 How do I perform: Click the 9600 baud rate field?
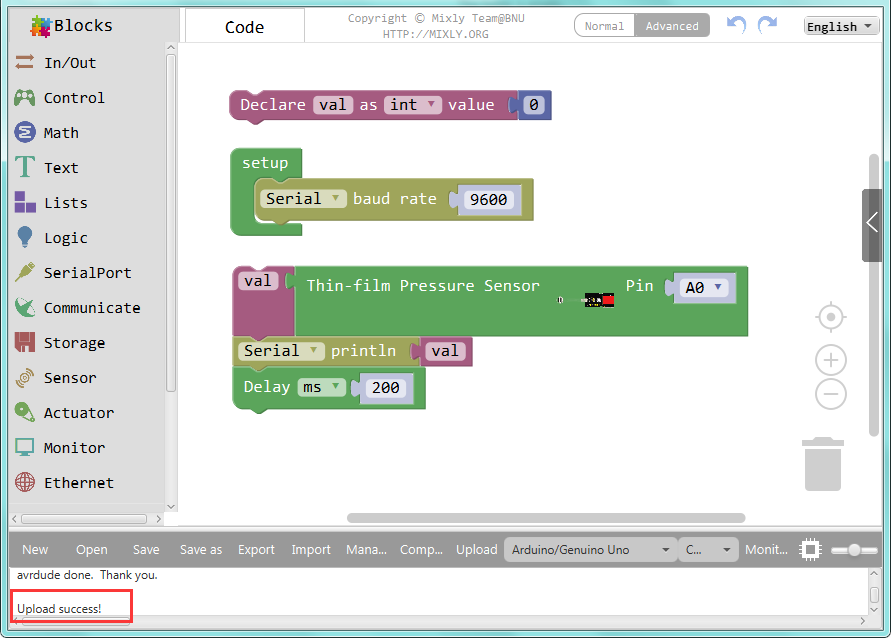488,200
